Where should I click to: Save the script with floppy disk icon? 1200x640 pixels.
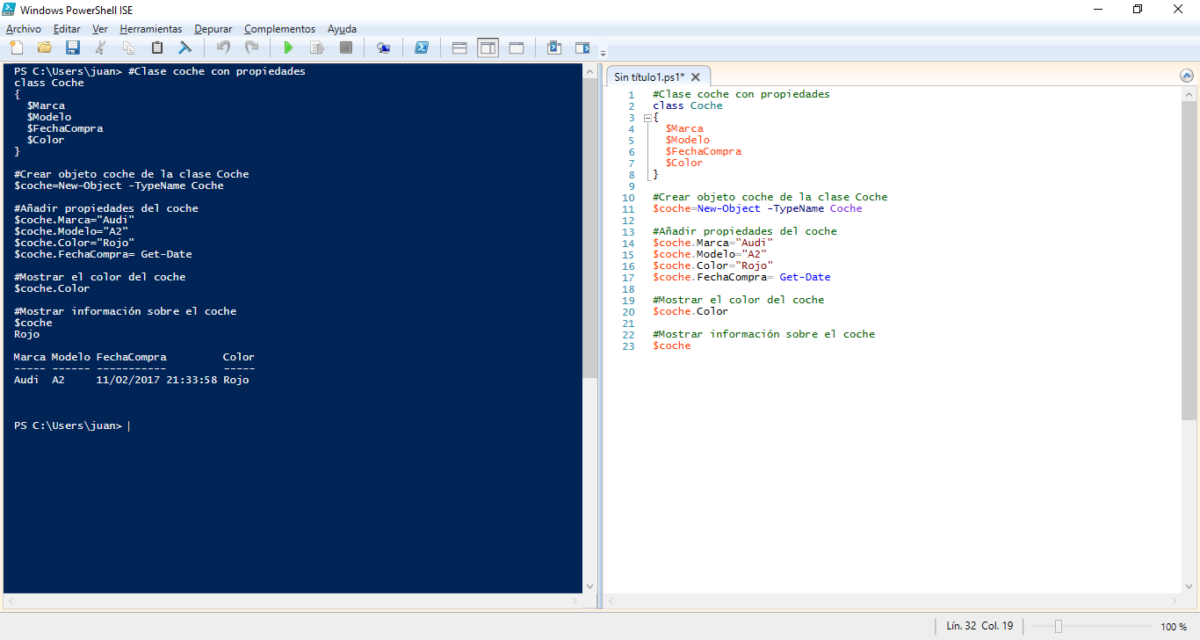click(x=72, y=47)
